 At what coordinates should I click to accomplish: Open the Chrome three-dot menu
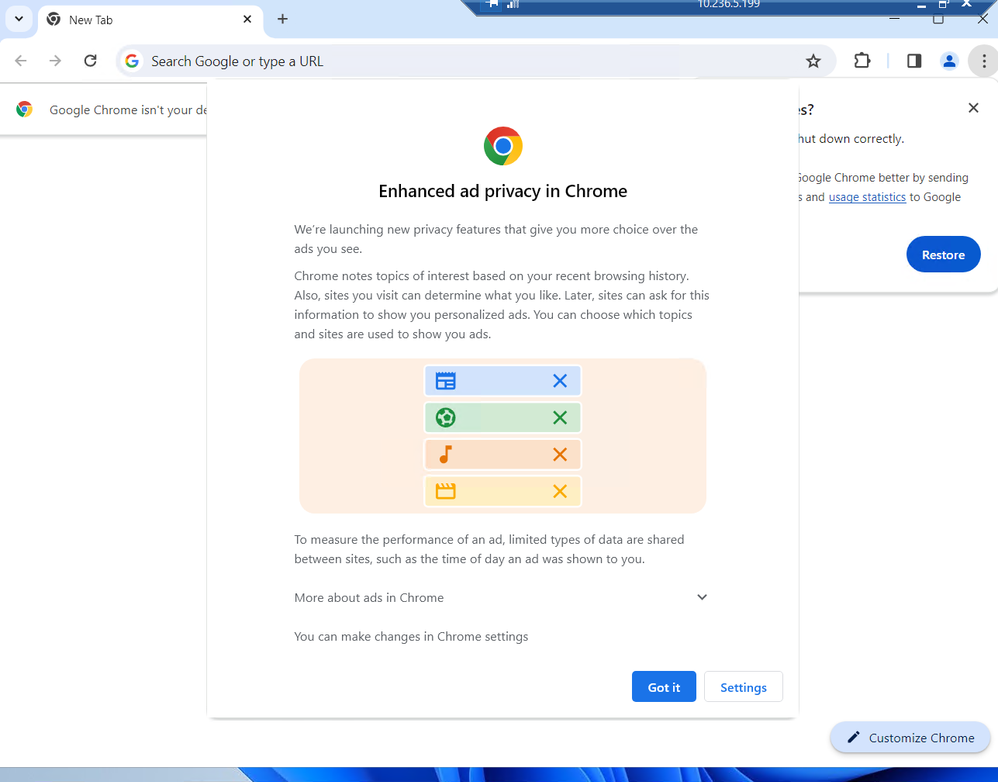(x=983, y=61)
